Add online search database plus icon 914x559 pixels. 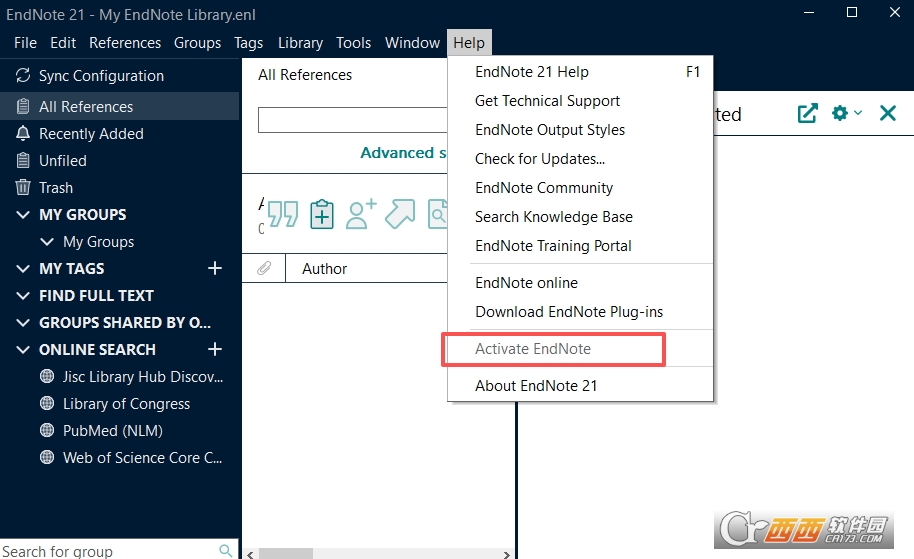215,349
